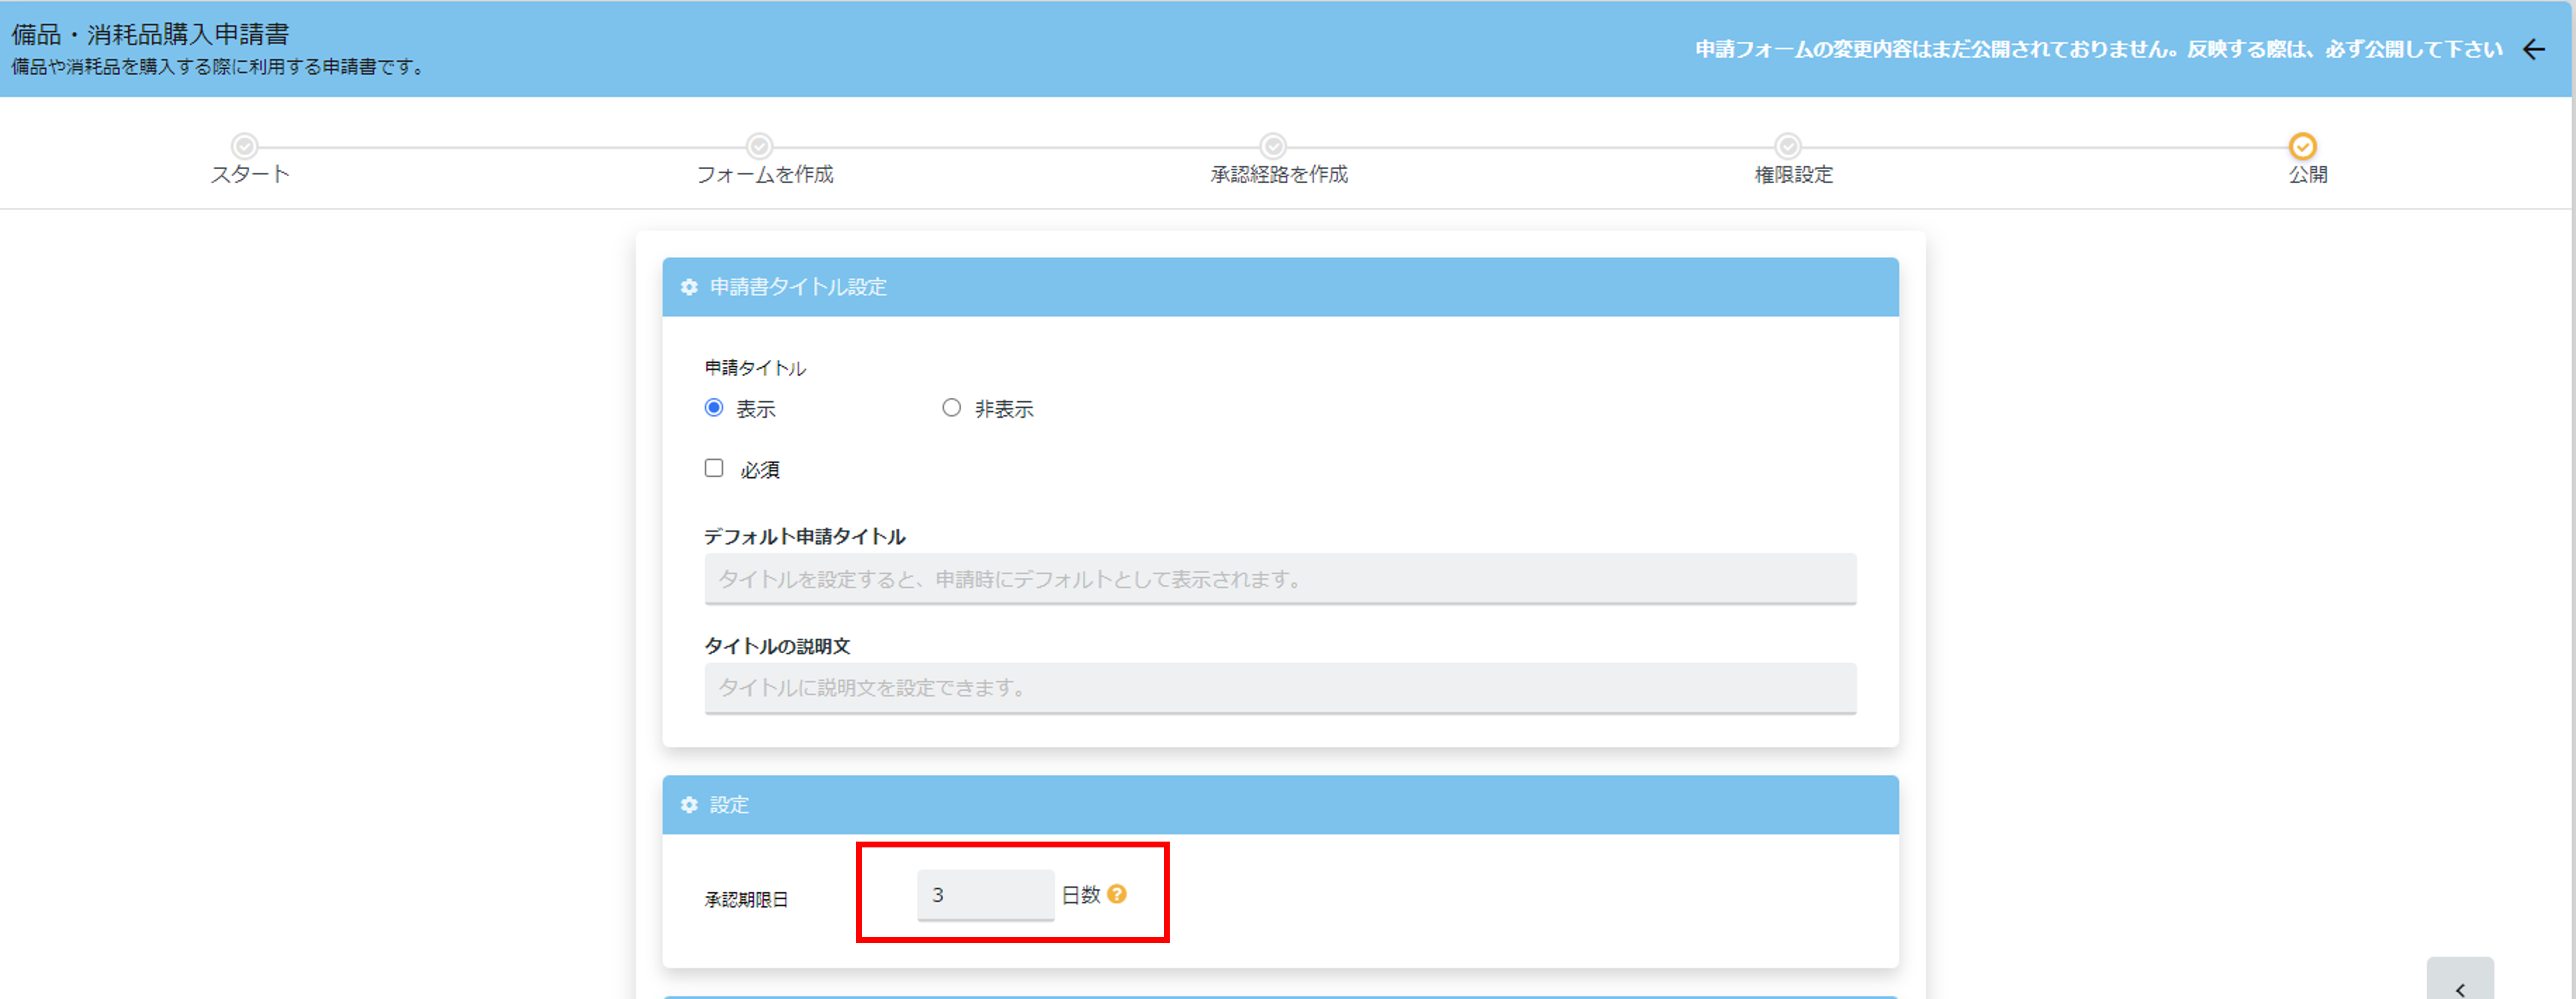The width and height of the screenshot is (2576, 999).
Task: Click the 申請書タイトル設定 section header
Action: (x=1280, y=288)
